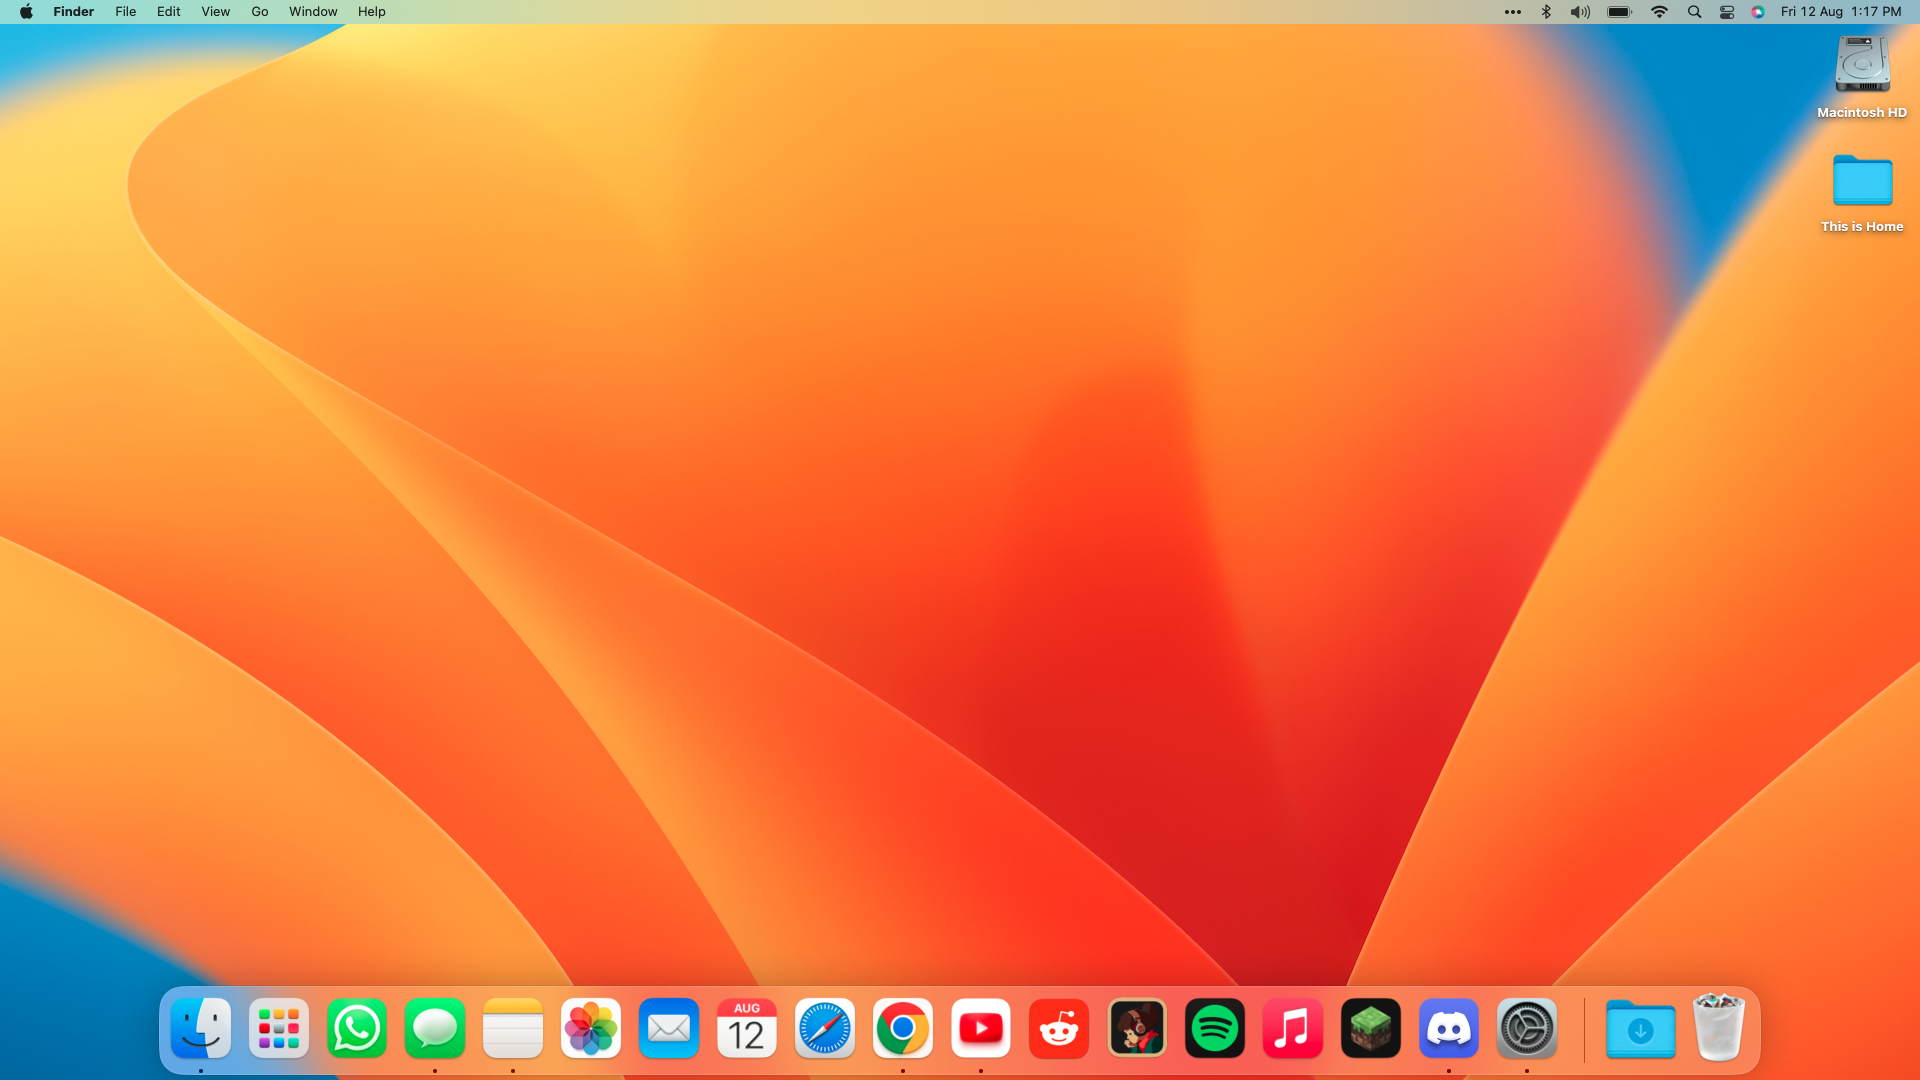
Task: Open Spotlight search magnifier
Action: coord(1694,12)
